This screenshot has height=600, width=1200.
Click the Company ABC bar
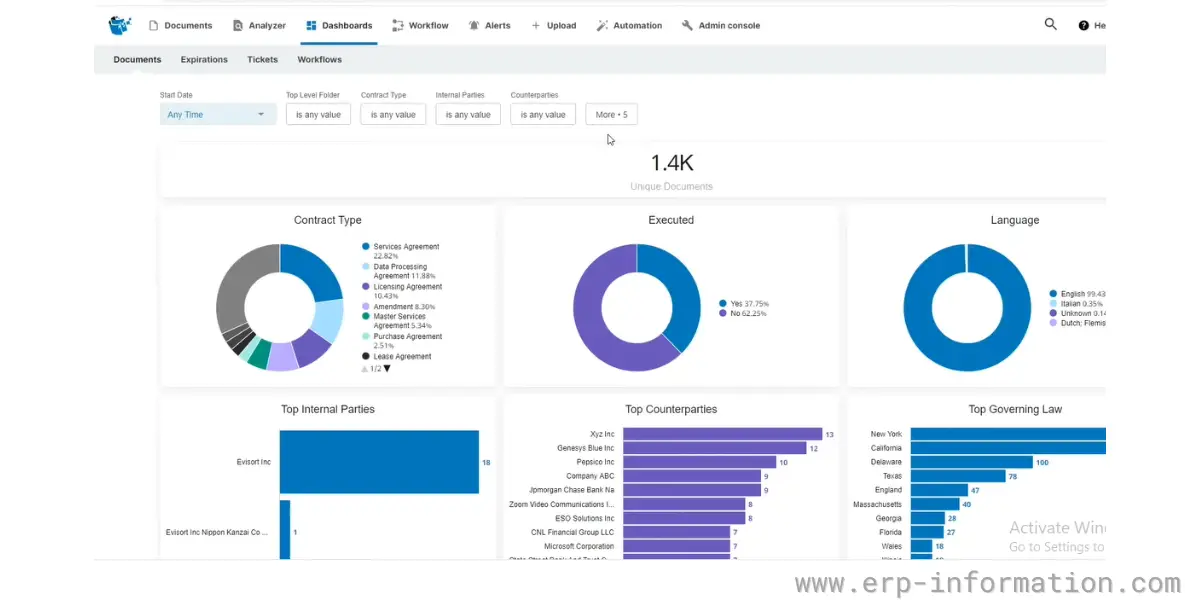click(x=692, y=476)
